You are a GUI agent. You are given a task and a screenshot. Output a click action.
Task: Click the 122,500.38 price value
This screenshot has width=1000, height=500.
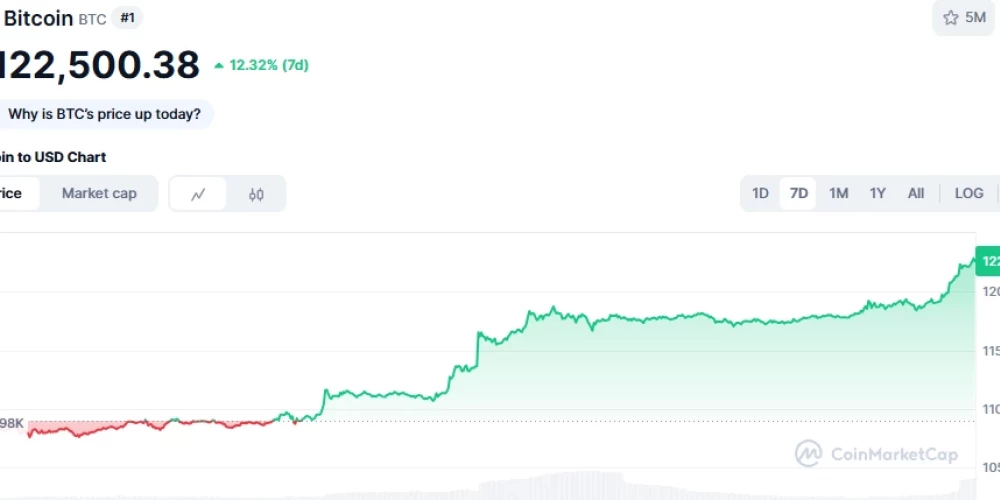point(100,65)
